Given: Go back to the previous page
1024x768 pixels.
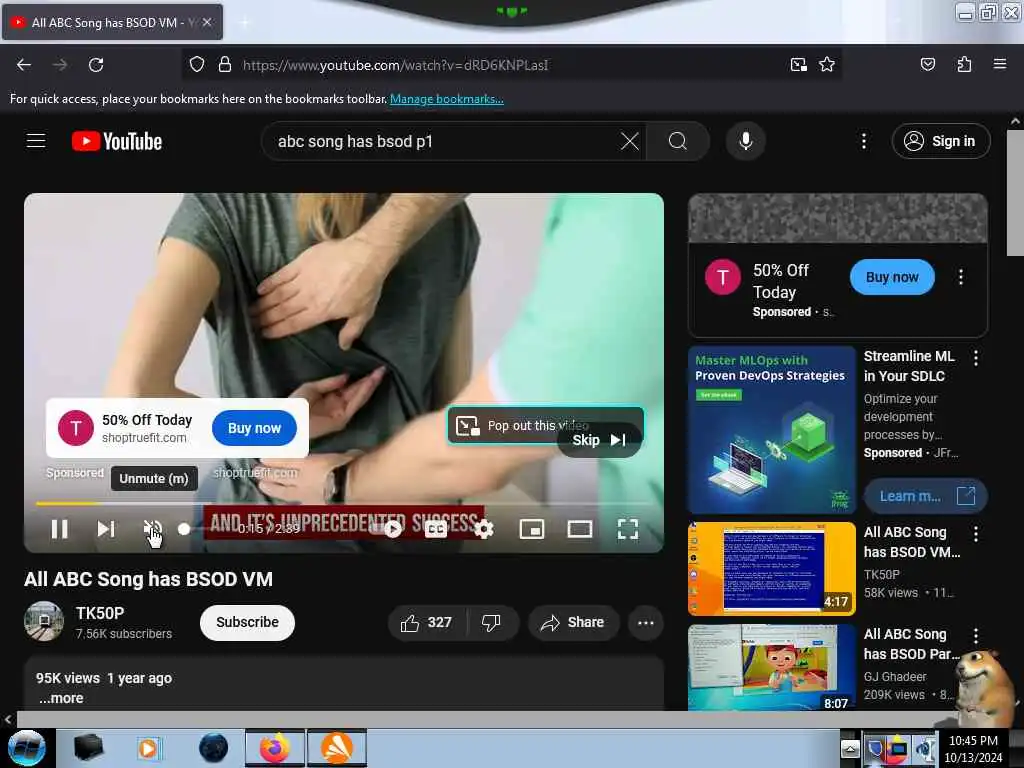Looking at the screenshot, I should 24,65.
